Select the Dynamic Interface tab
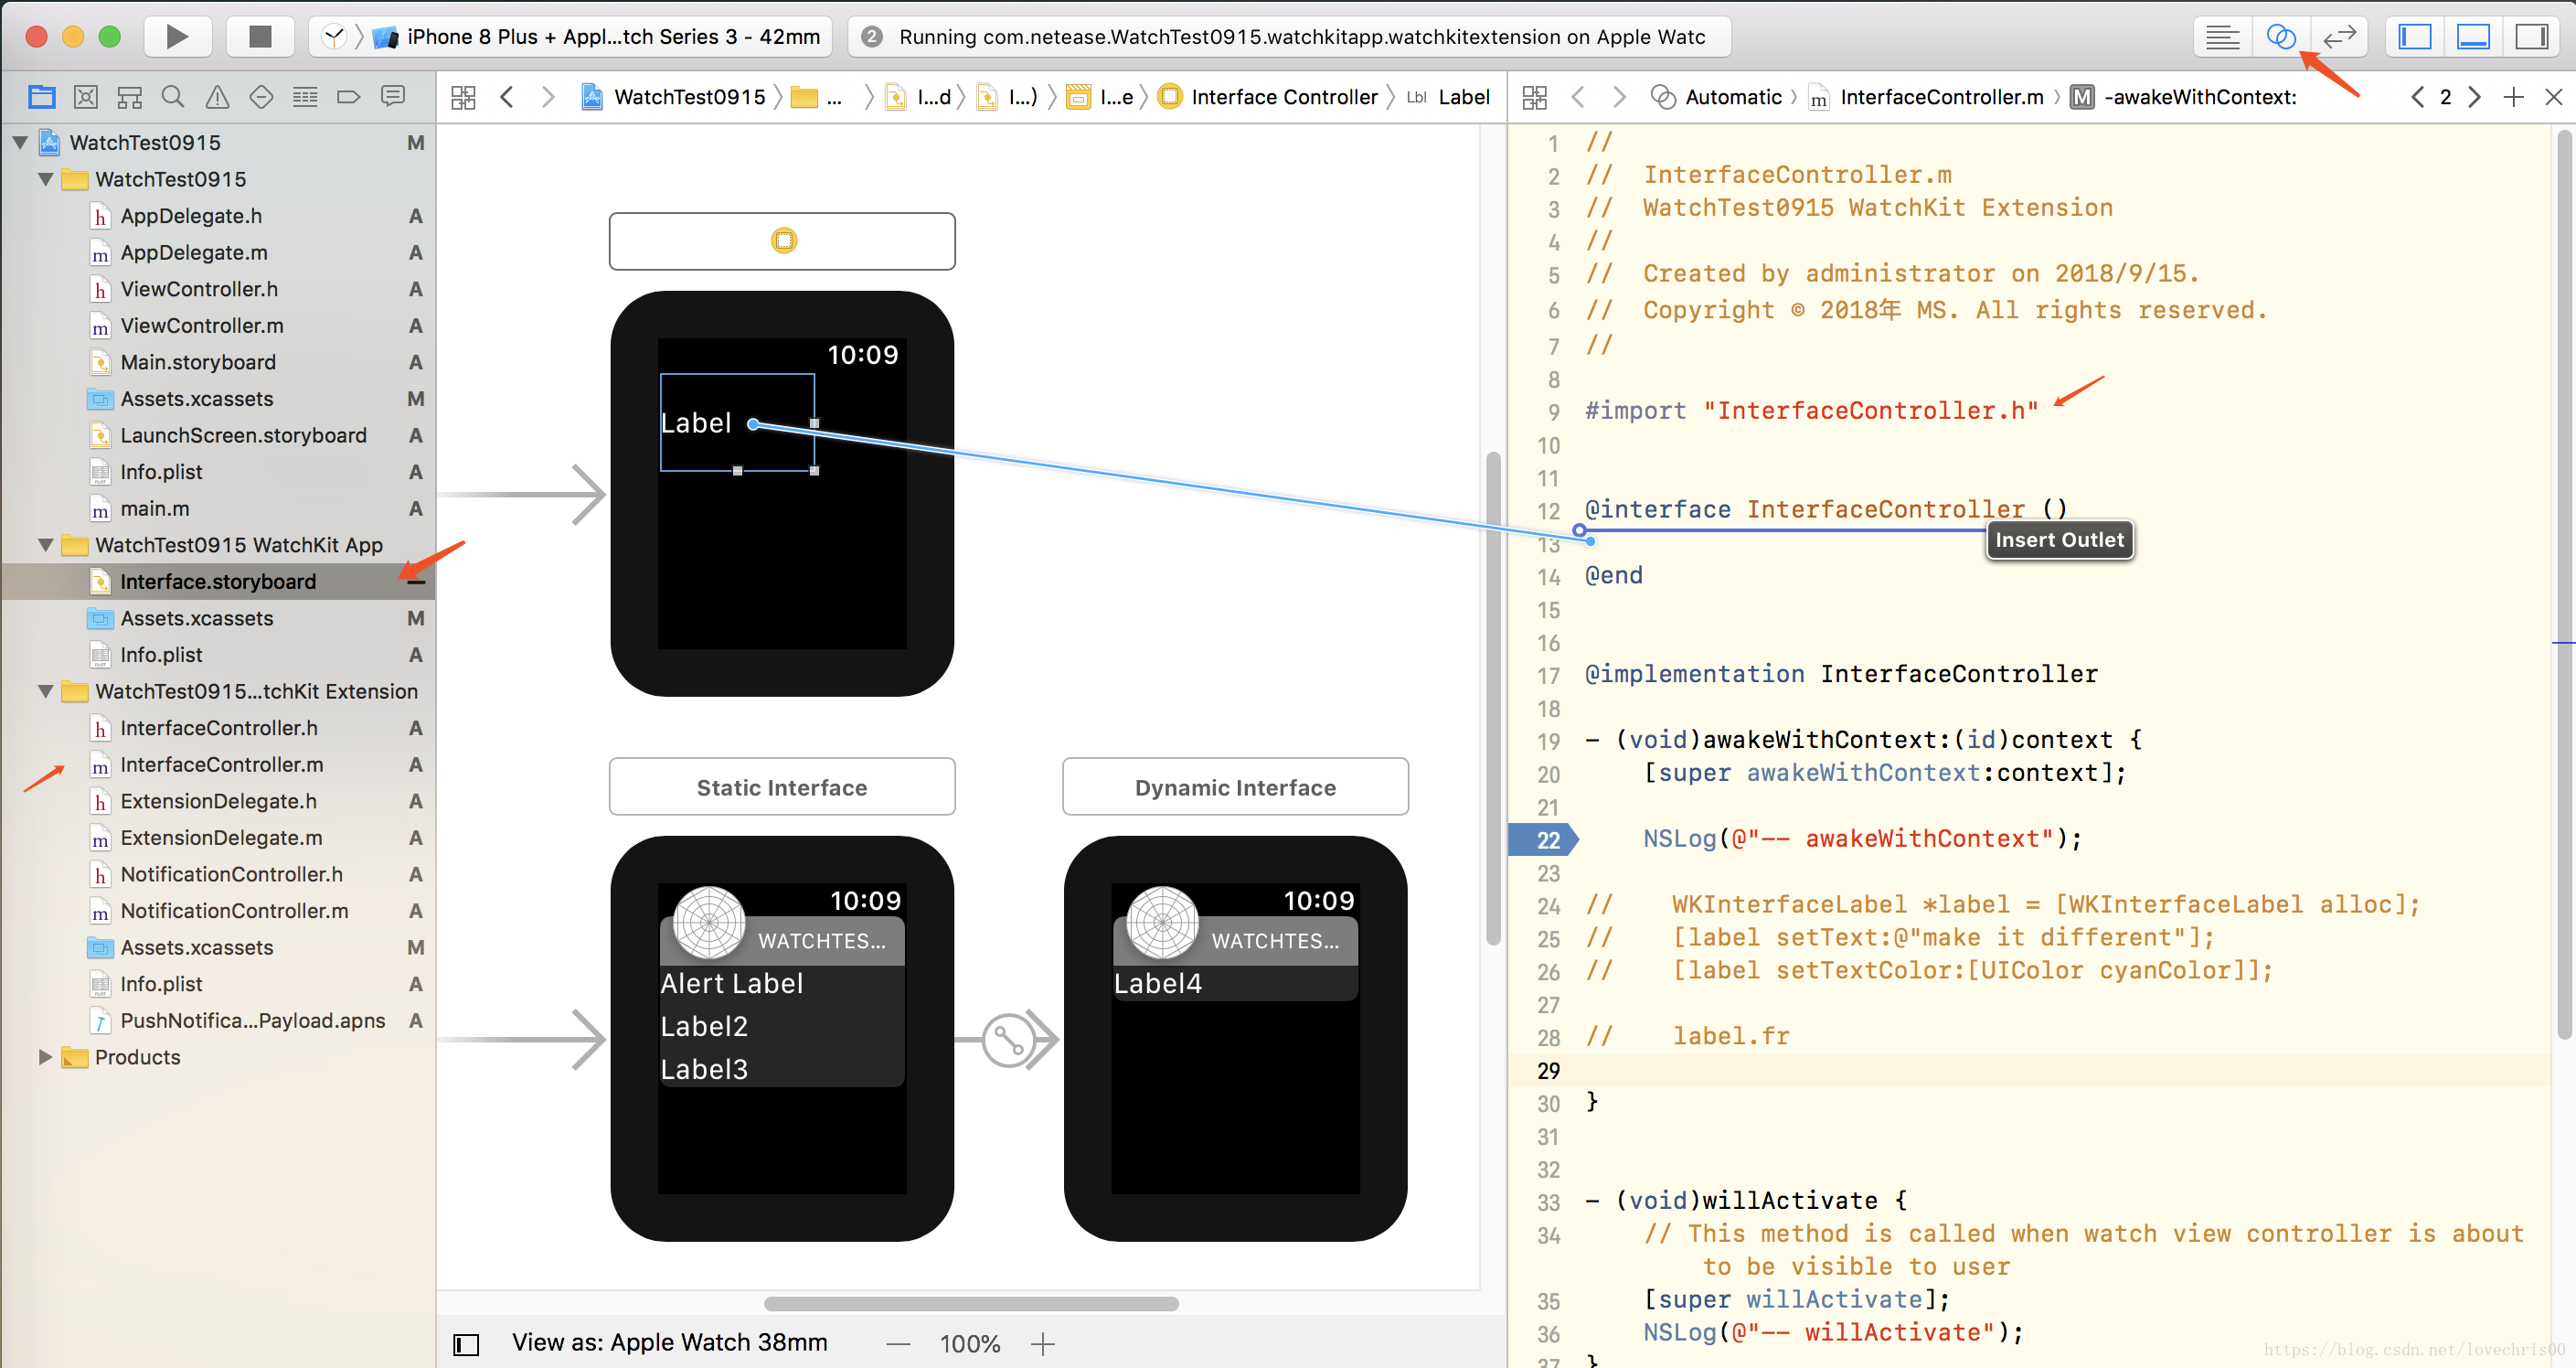The width and height of the screenshot is (2576, 1368). pos(1237,787)
